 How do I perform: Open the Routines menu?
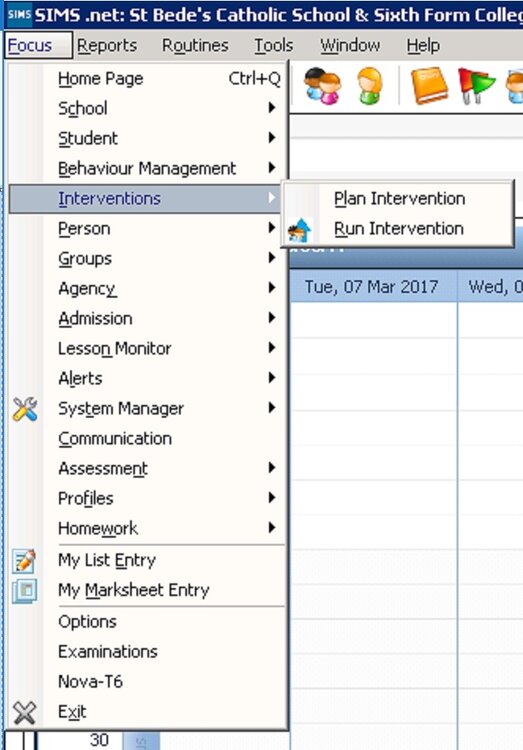[x=195, y=45]
